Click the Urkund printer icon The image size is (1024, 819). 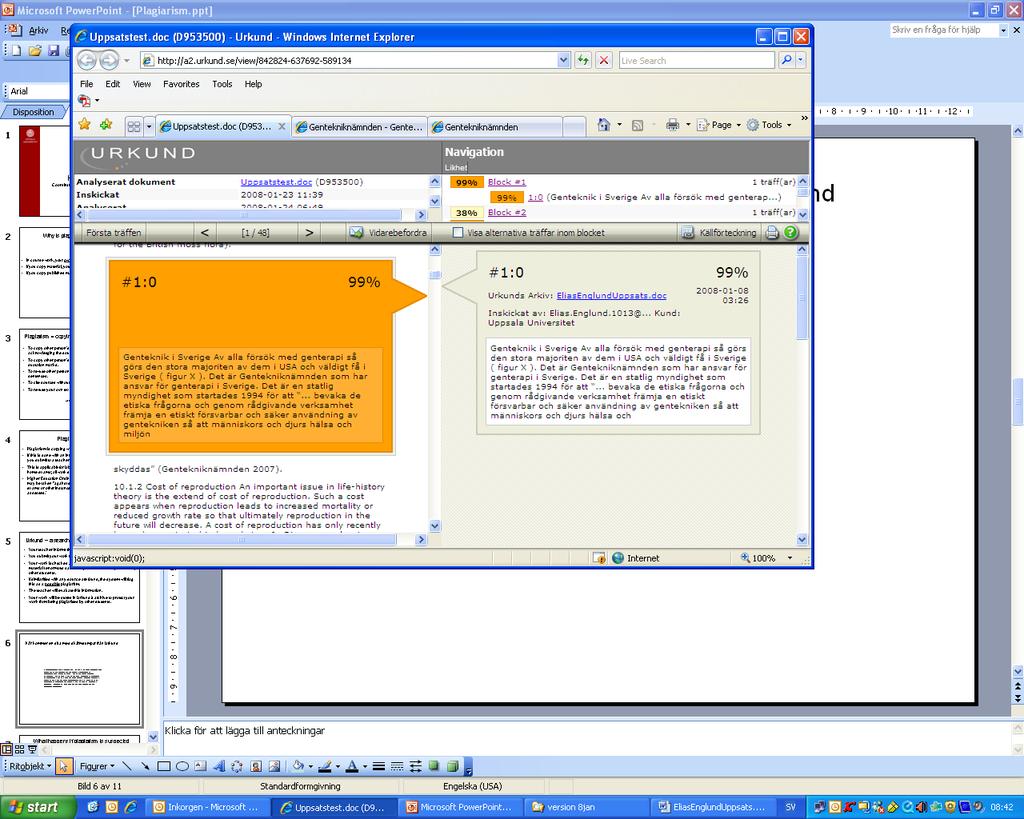tap(772, 233)
